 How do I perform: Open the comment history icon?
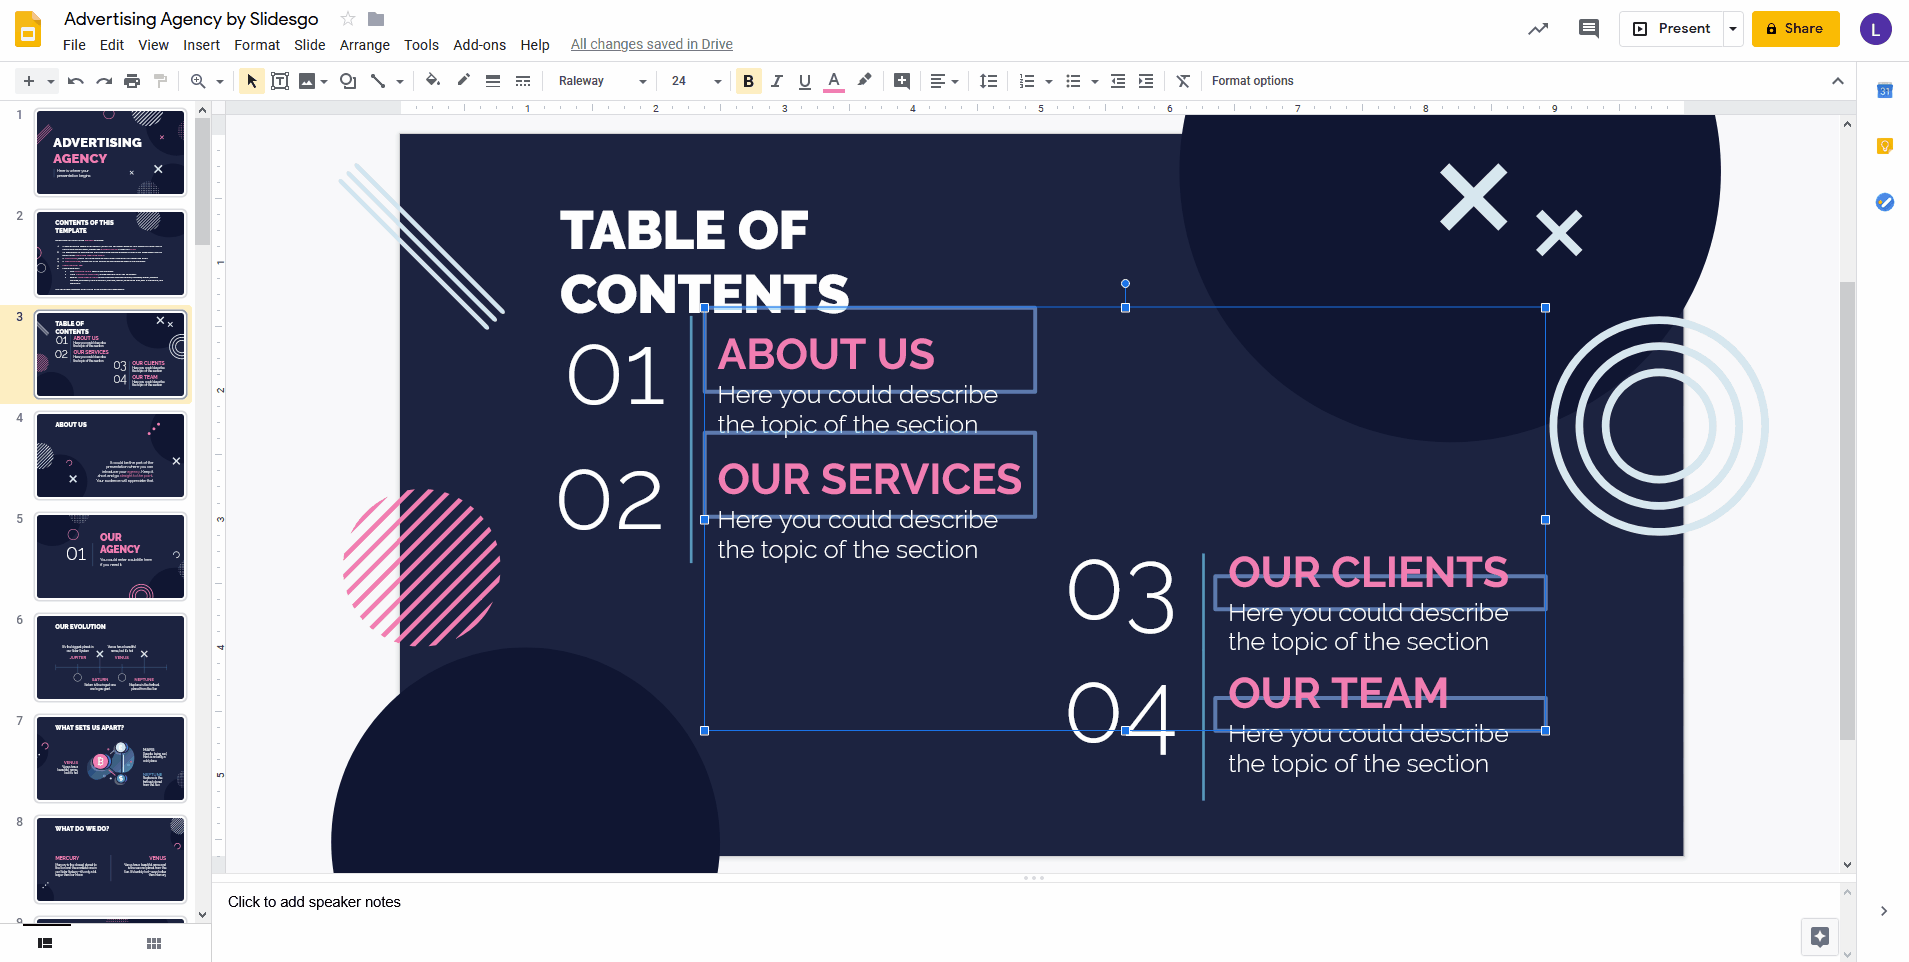pyautogui.click(x=1589, y=29)
